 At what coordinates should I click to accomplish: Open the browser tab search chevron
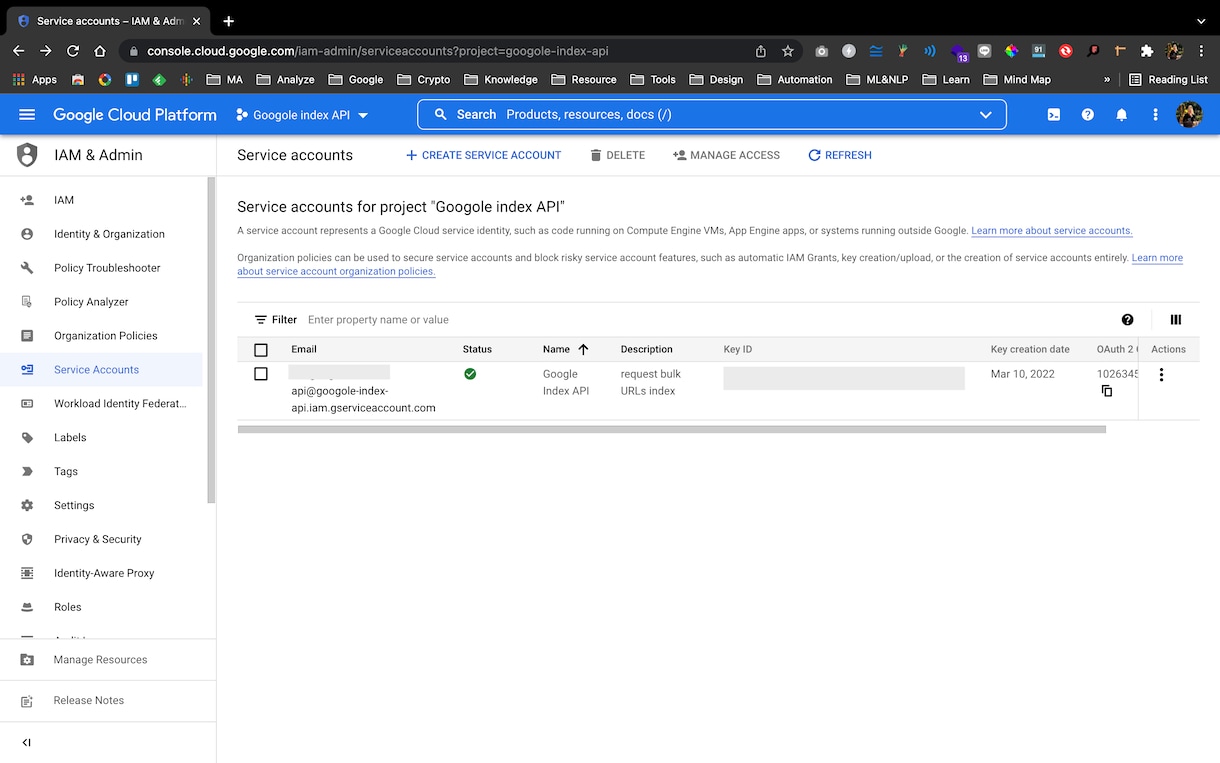tap(1201, 21)
